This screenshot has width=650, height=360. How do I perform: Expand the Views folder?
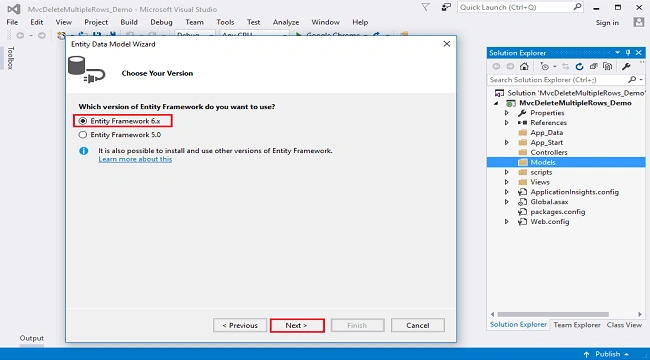coord(507,182)
